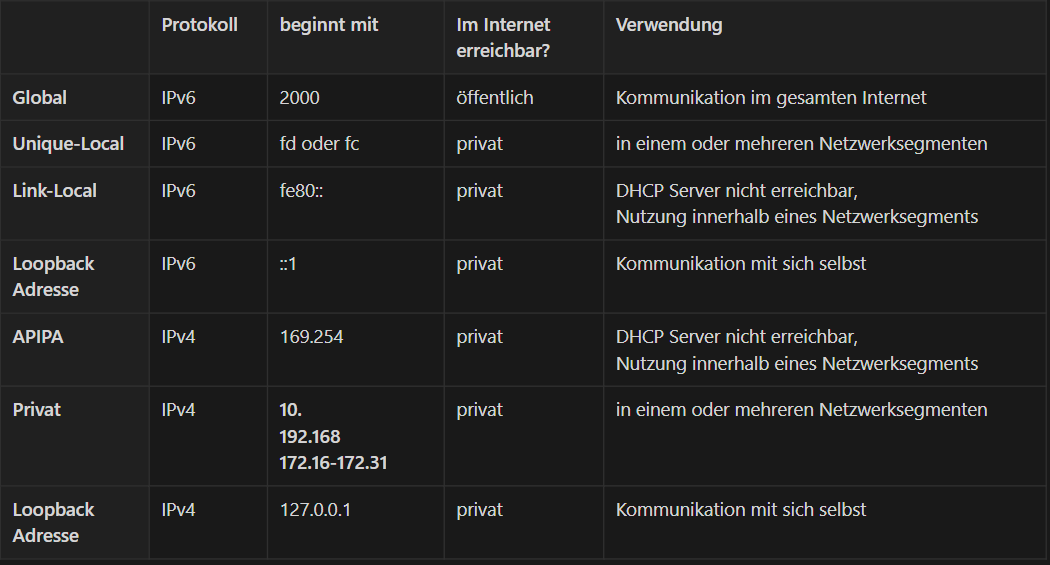Screen dimensions: 1050x565
Task: Click the "Global" row label
Action: coord(40,98)
